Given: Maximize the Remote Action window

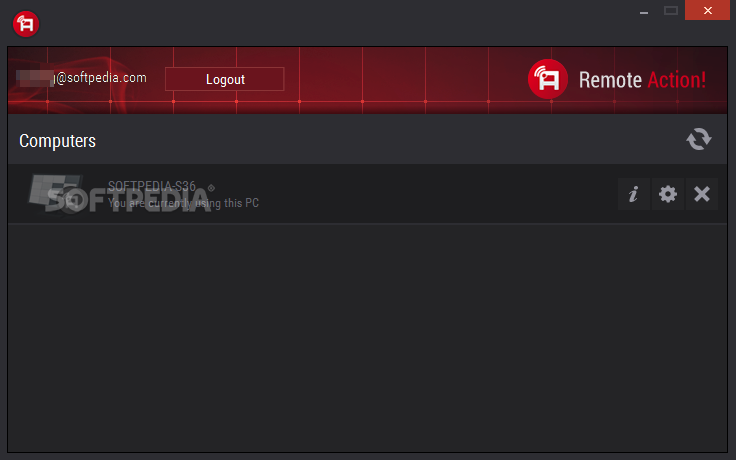Looking at the screenshot, I should pos(671,10).
